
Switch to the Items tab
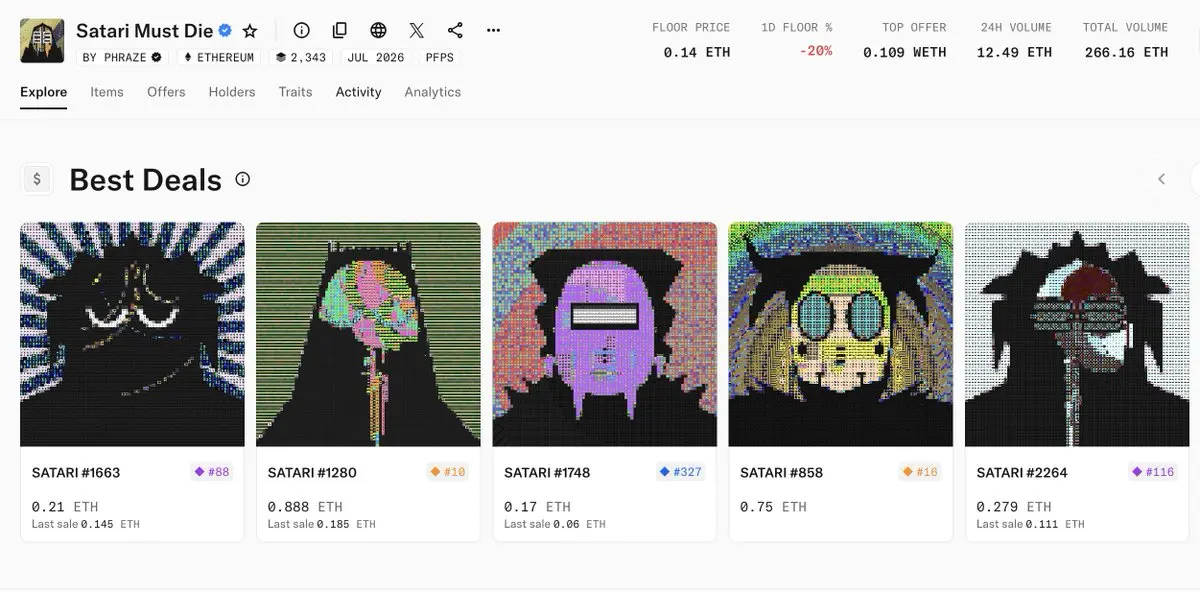(x=107, y=92)
